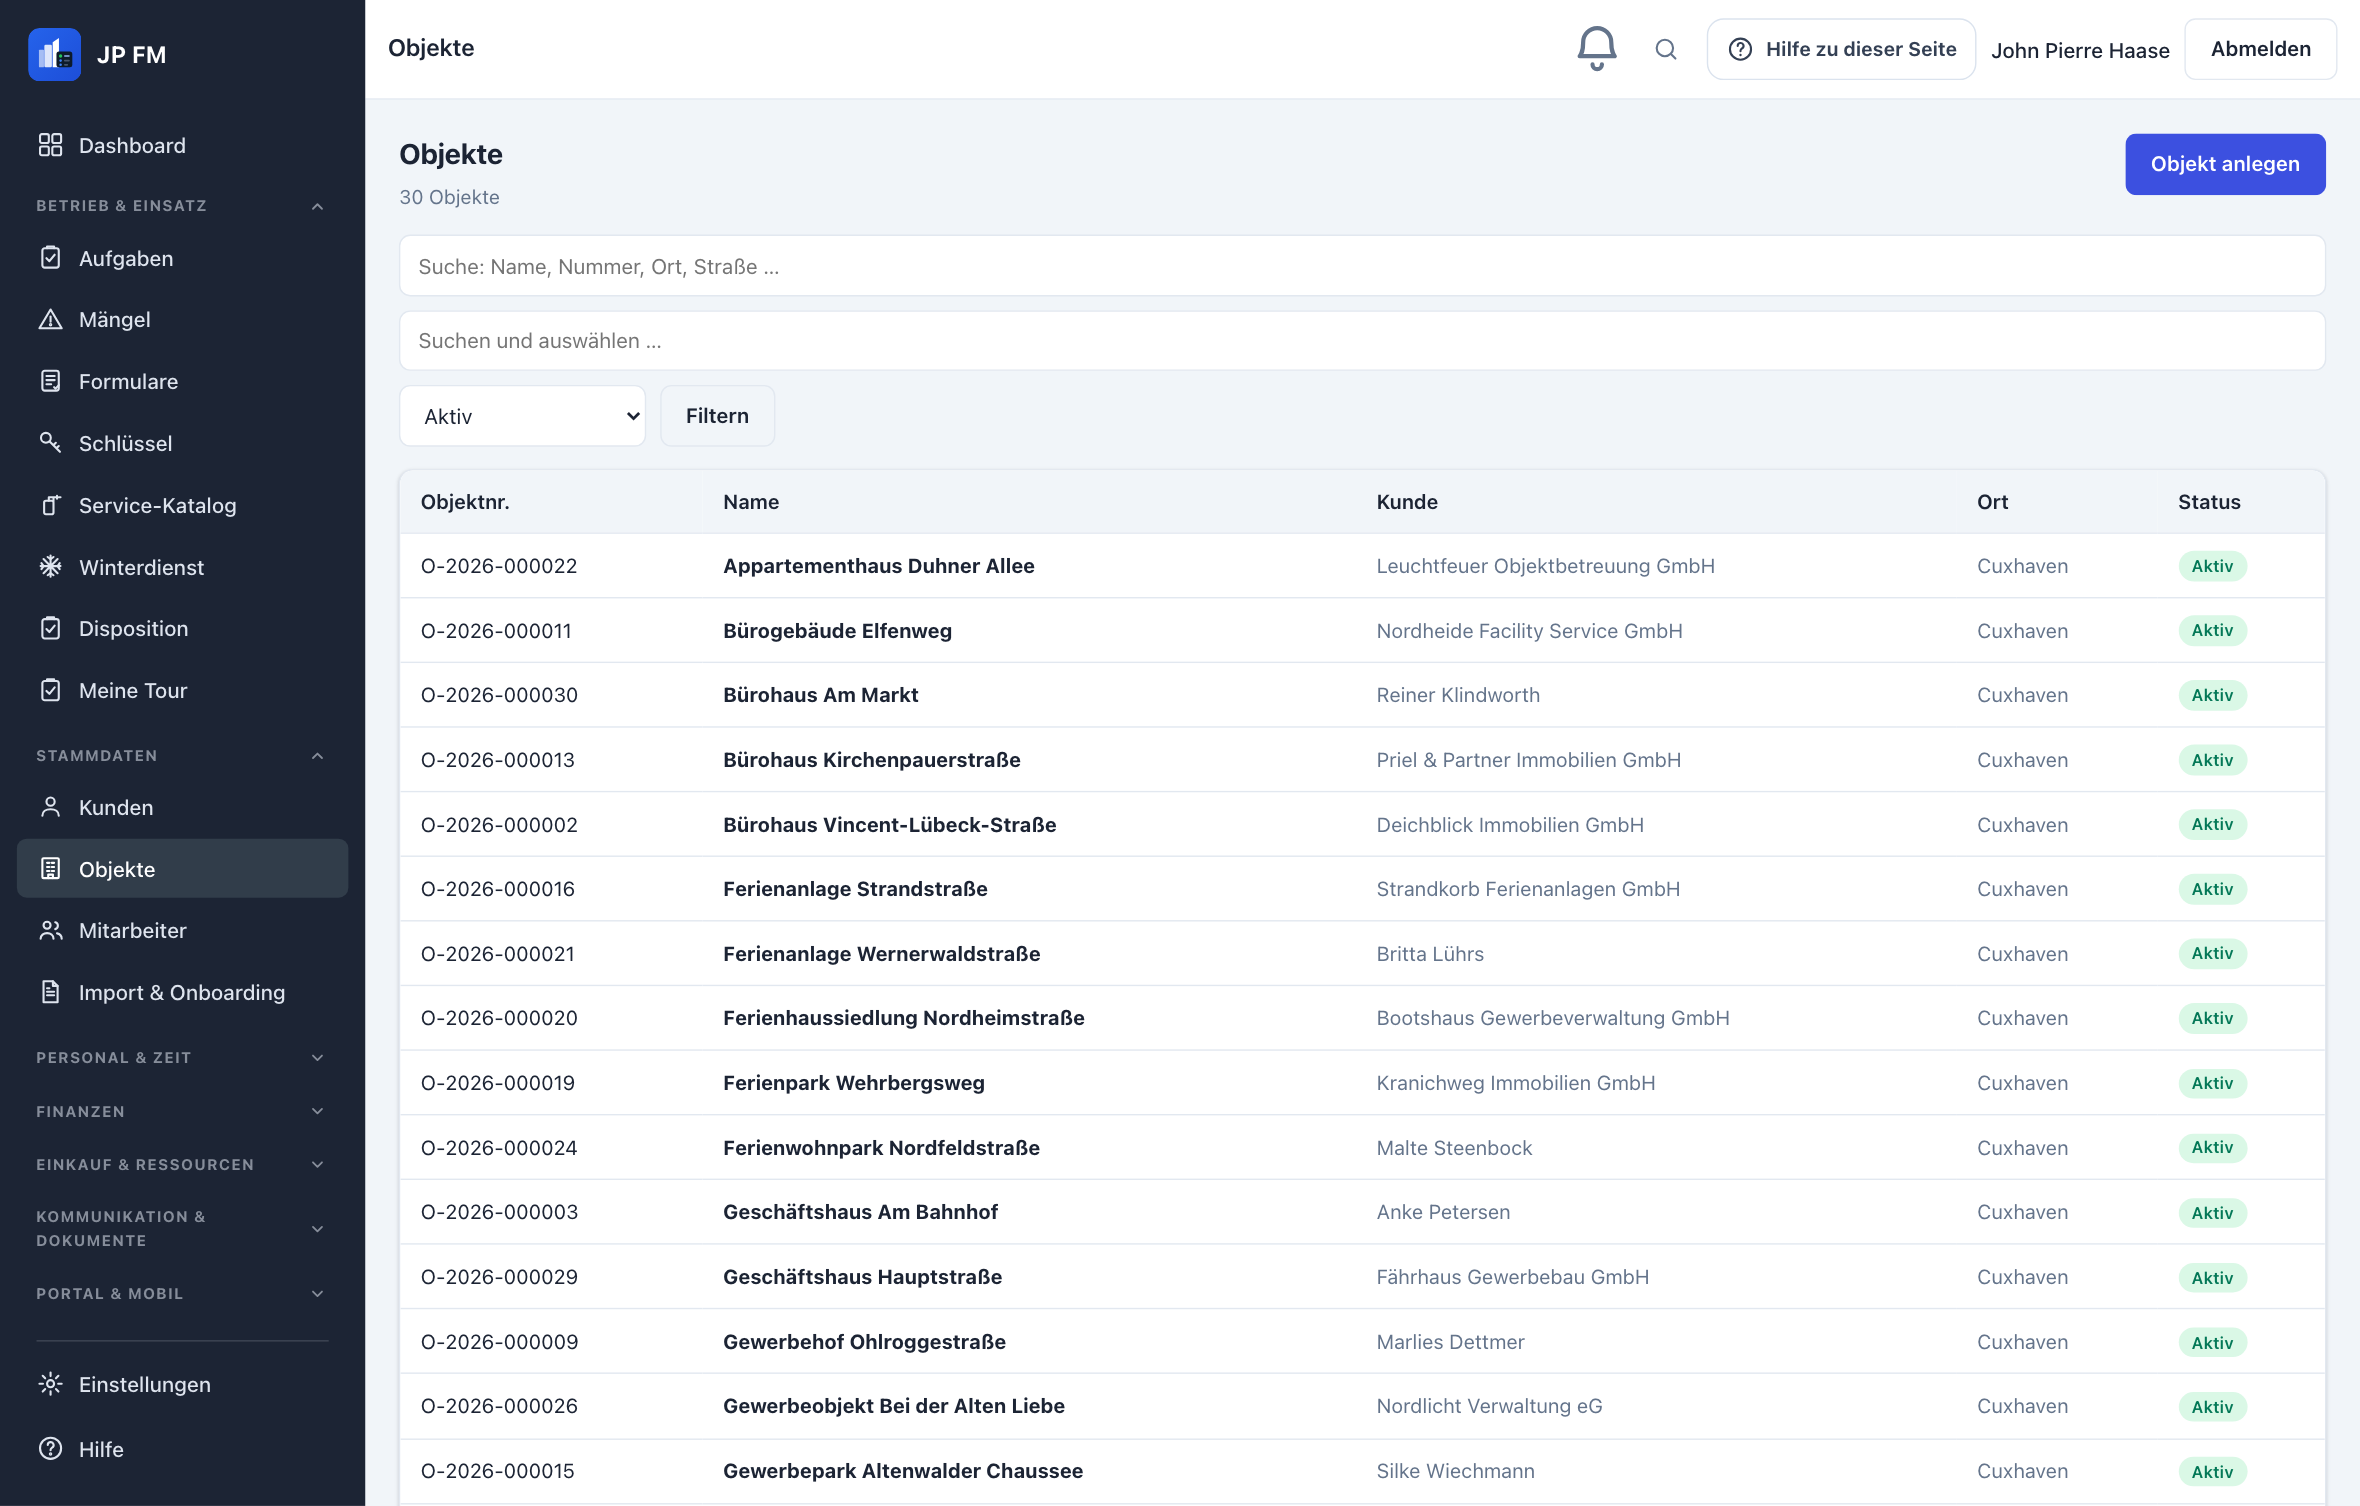The image size is (2360, 1506).
Task: Open Einstellungen menu item
Action: pos(182,1384)
